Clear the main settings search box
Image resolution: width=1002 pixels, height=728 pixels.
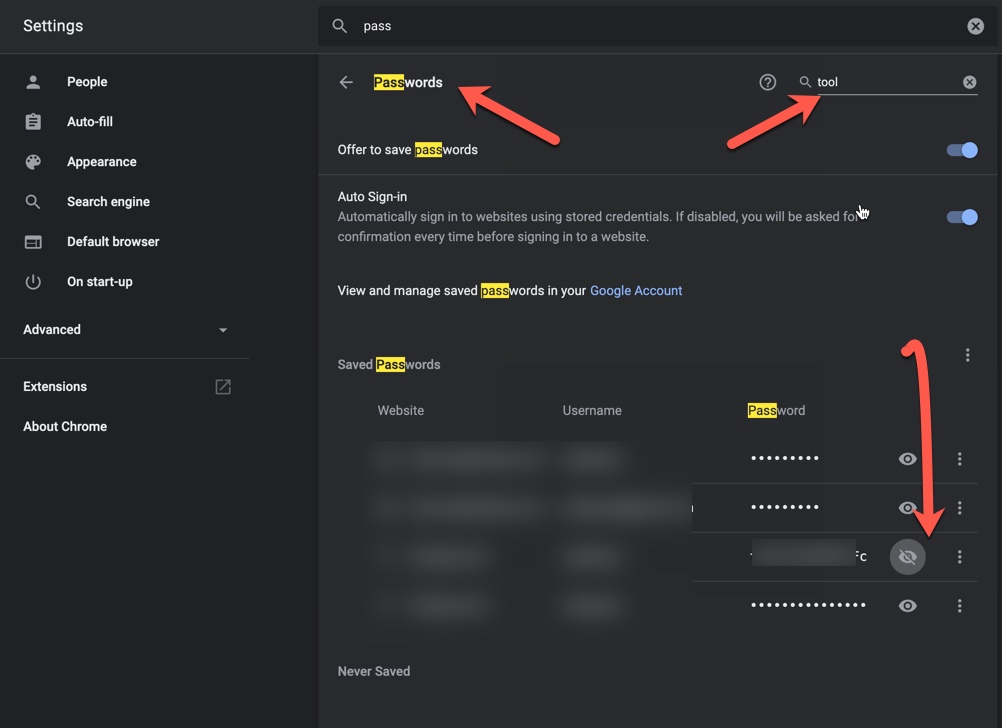[975, 26]
